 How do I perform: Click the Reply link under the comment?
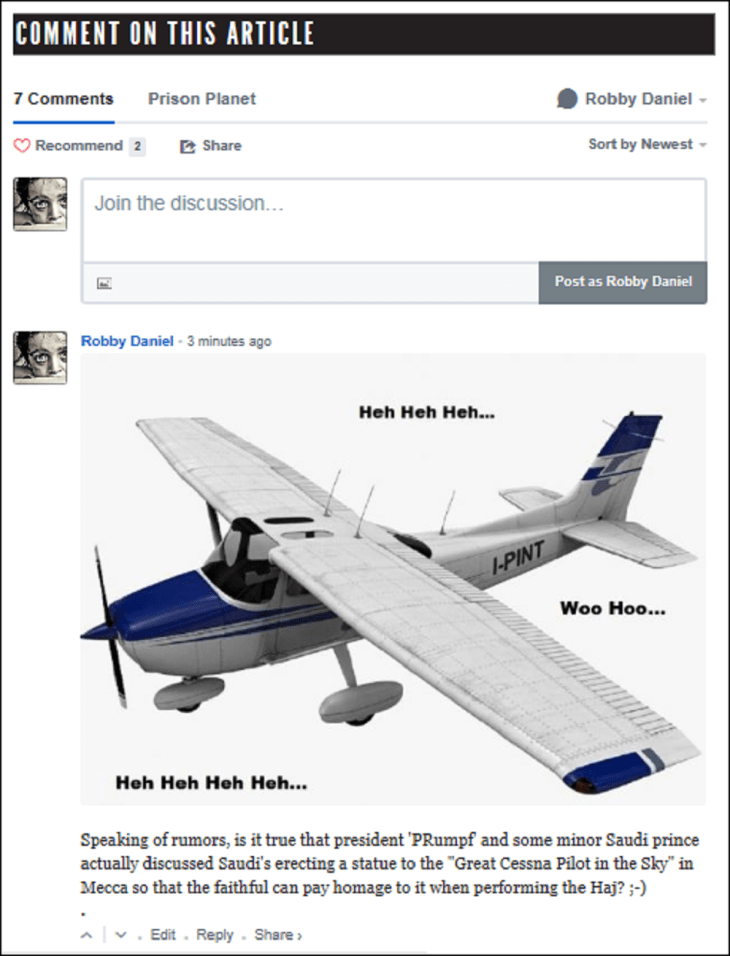pyautogui.click(x=215, y=935)
